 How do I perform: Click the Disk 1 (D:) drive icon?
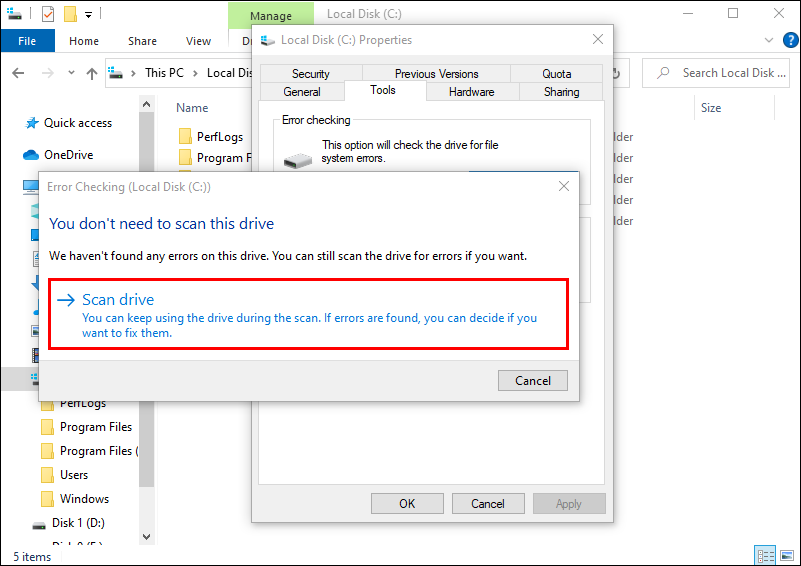[x=39, y=525]
